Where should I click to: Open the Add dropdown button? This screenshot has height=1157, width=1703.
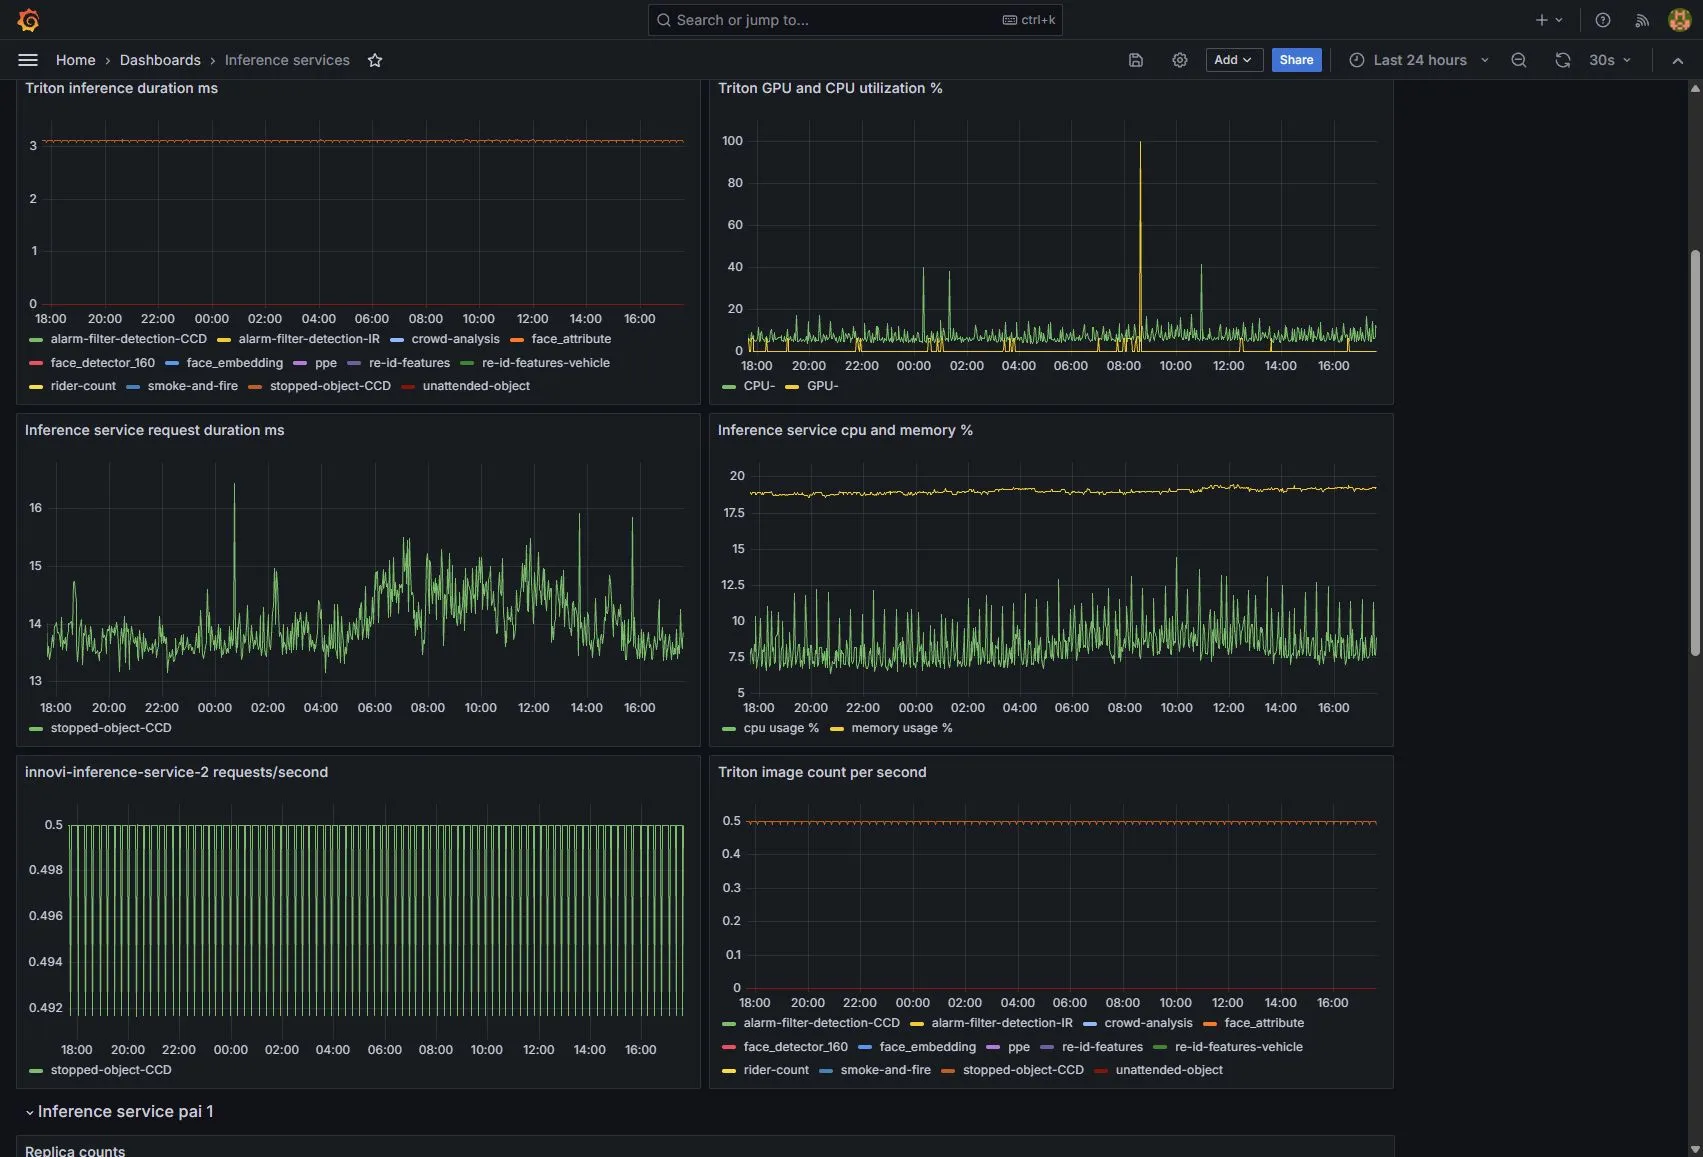point(1234,60)
